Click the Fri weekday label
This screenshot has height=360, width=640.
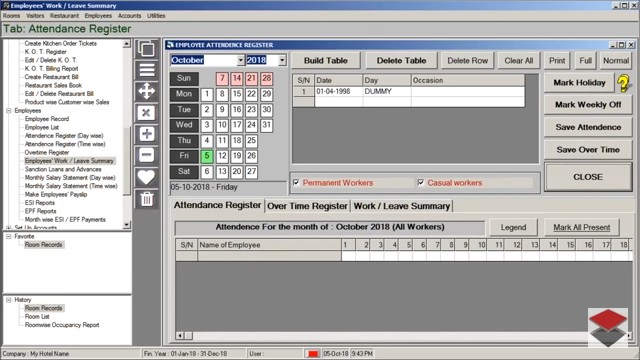(184, 156)
